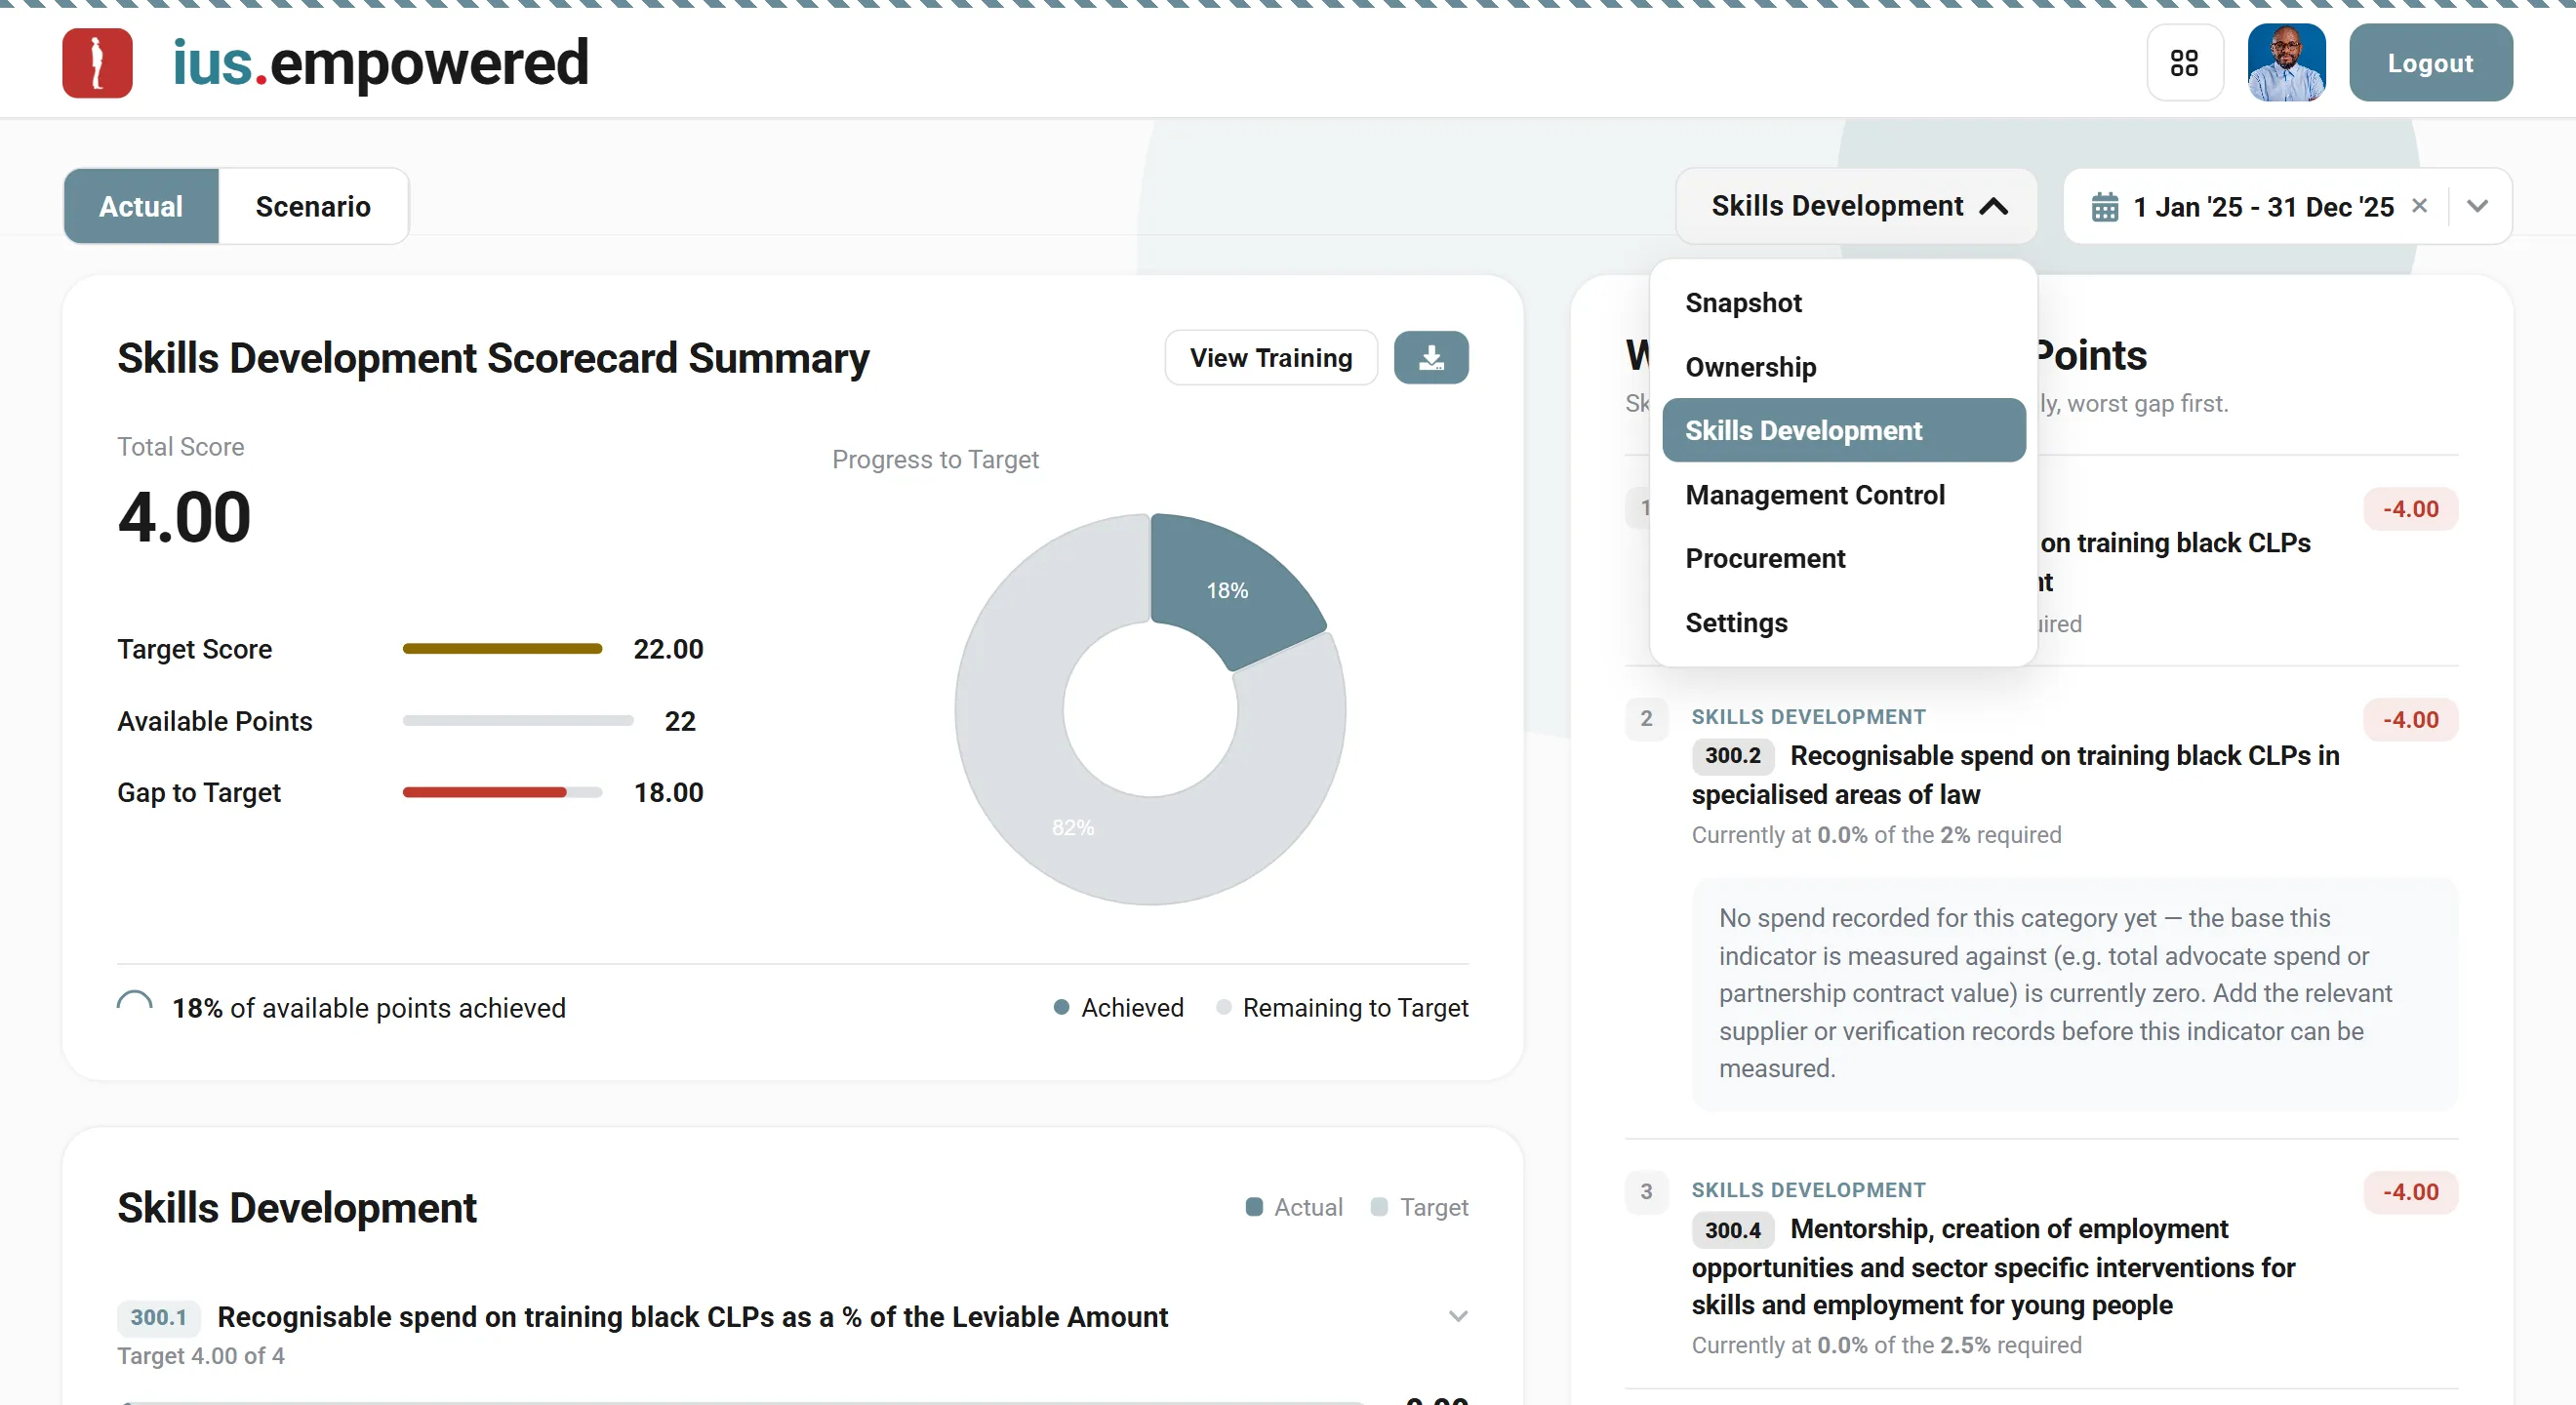Expand the 300.1 indicator row chevron

1458,1317
